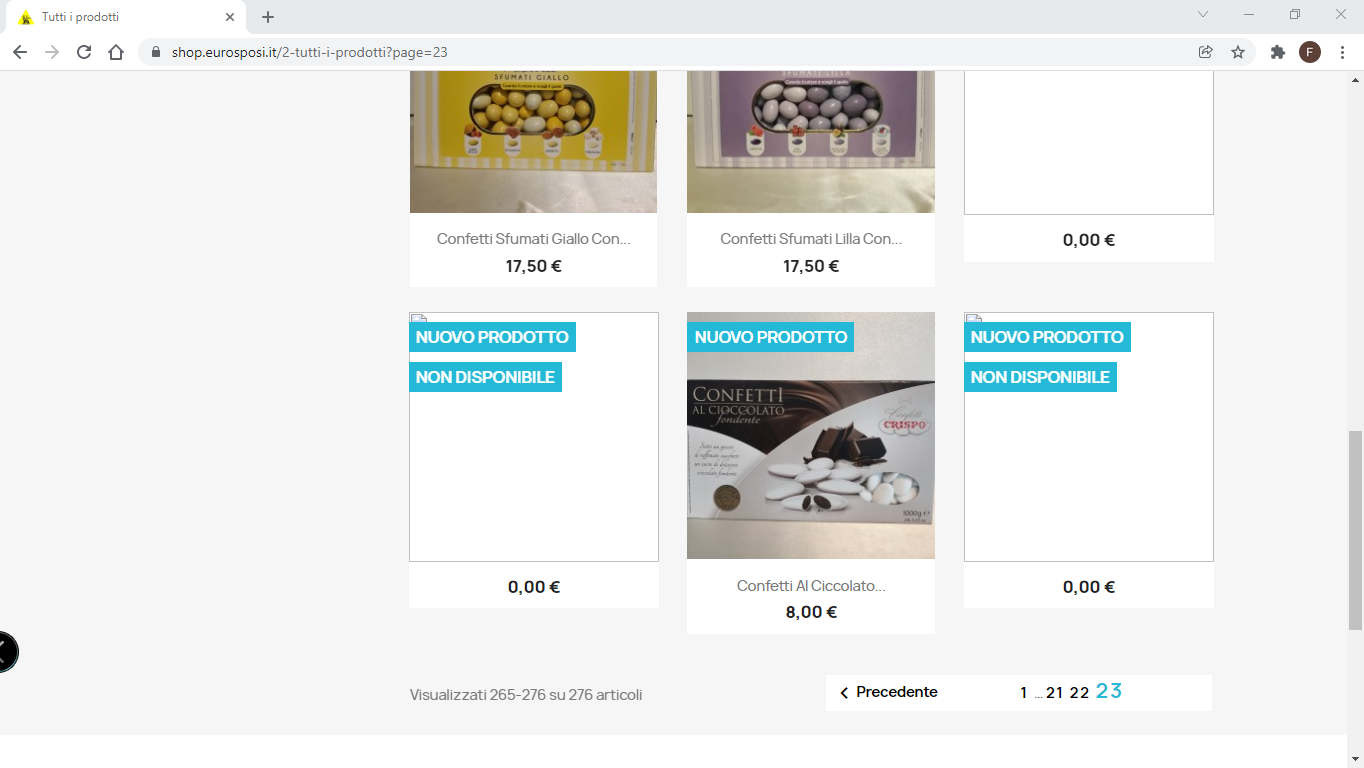Go to page 21 of products
1364x768 pixels.
[x=1054, y=693]
